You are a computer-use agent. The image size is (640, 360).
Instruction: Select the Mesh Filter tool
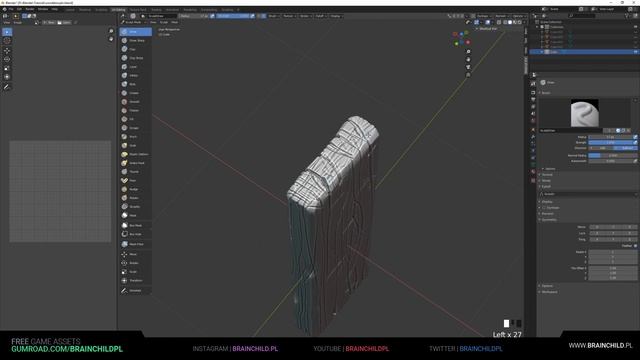(136, 244)
